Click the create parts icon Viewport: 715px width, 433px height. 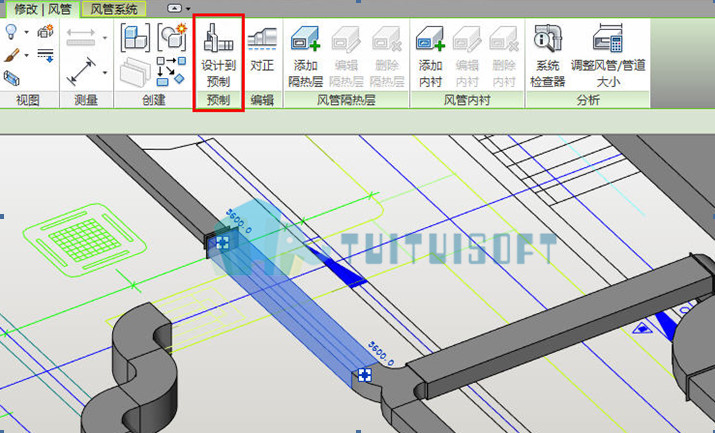tap(172, 37)
